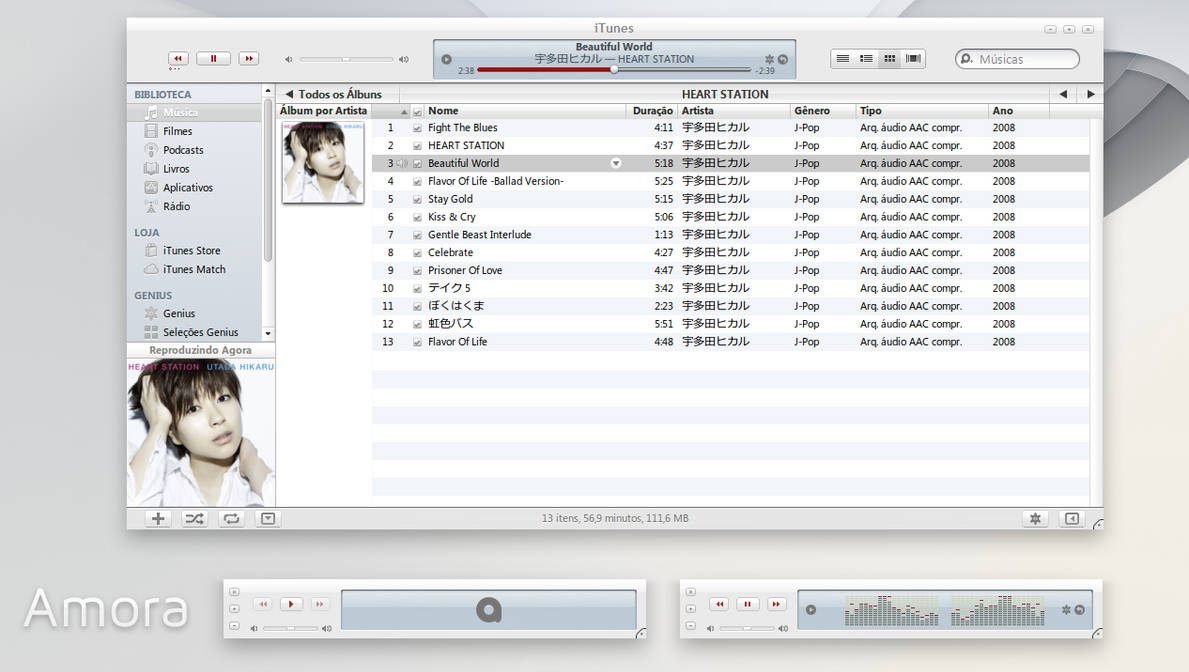The height and width of the screenshot is (672, 1189).
Task: Hide the artwork viewer button
Action: [268, 519]
